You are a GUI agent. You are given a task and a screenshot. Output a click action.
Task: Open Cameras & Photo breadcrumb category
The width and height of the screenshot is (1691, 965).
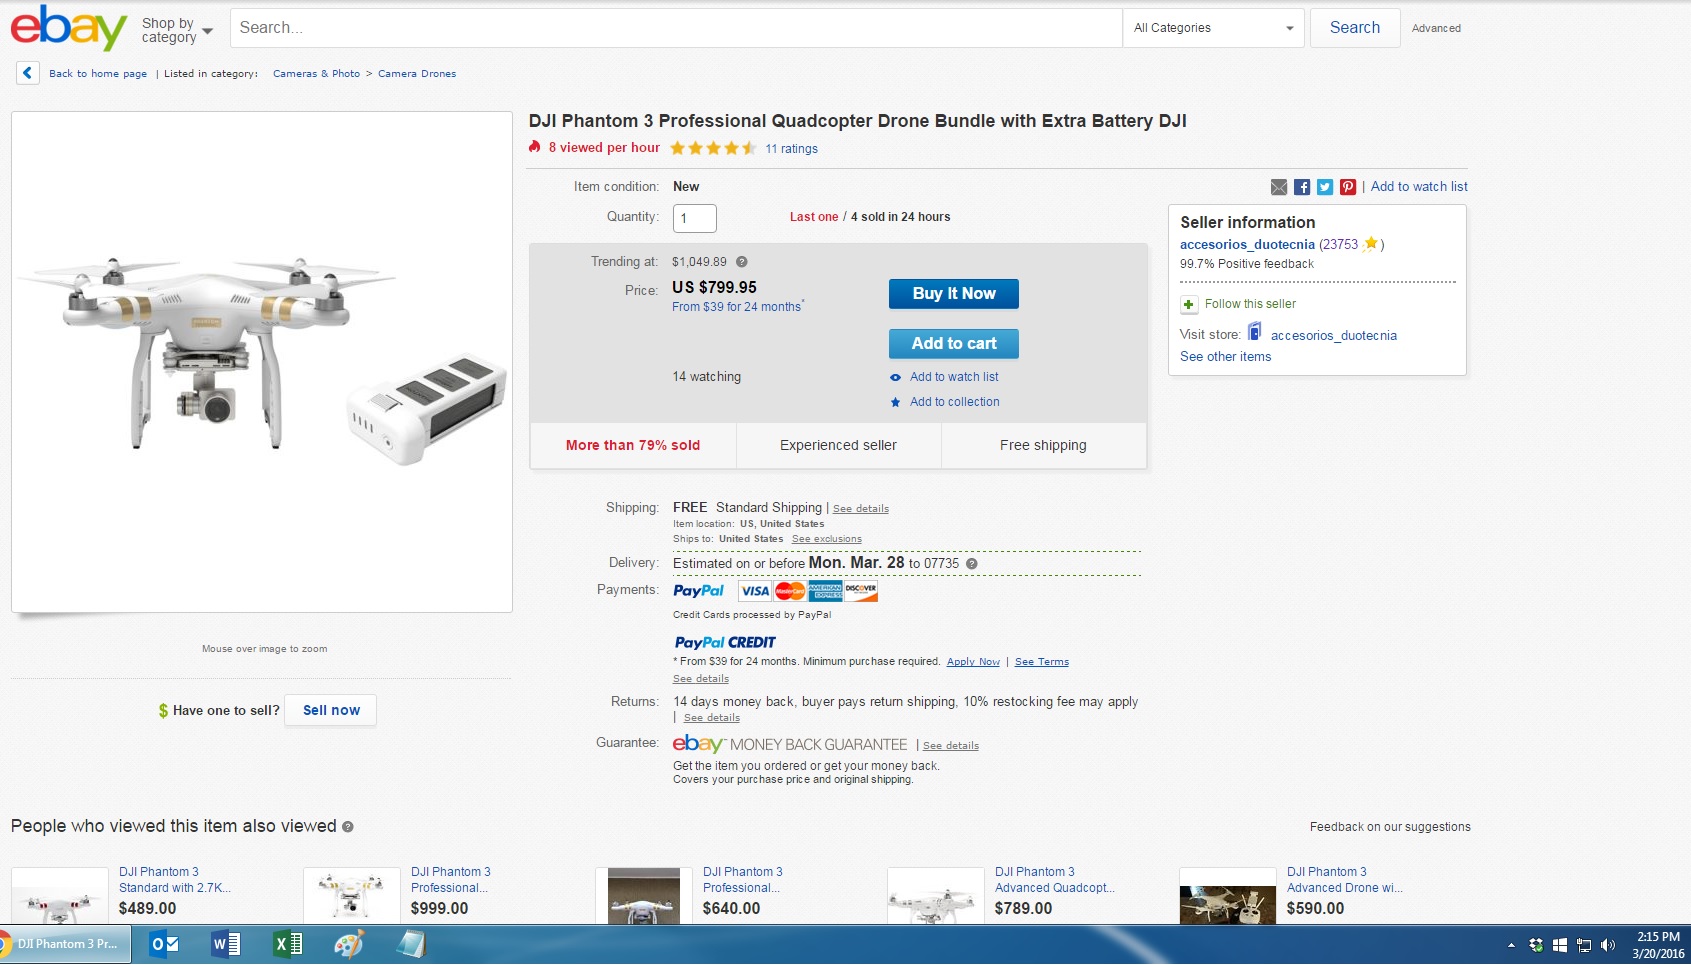pos(316,74)
